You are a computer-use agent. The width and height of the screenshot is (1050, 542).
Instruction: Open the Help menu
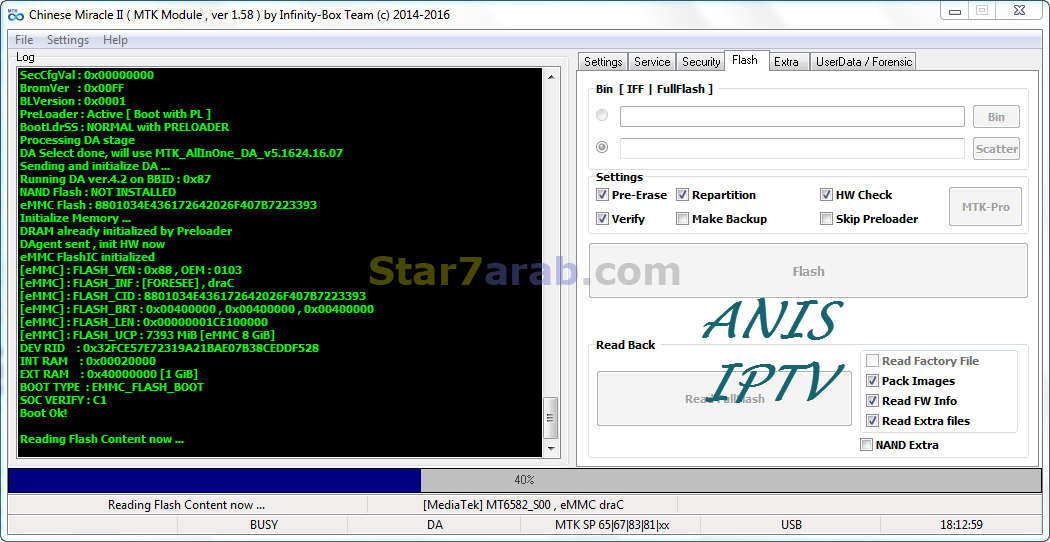click(115, 40)
